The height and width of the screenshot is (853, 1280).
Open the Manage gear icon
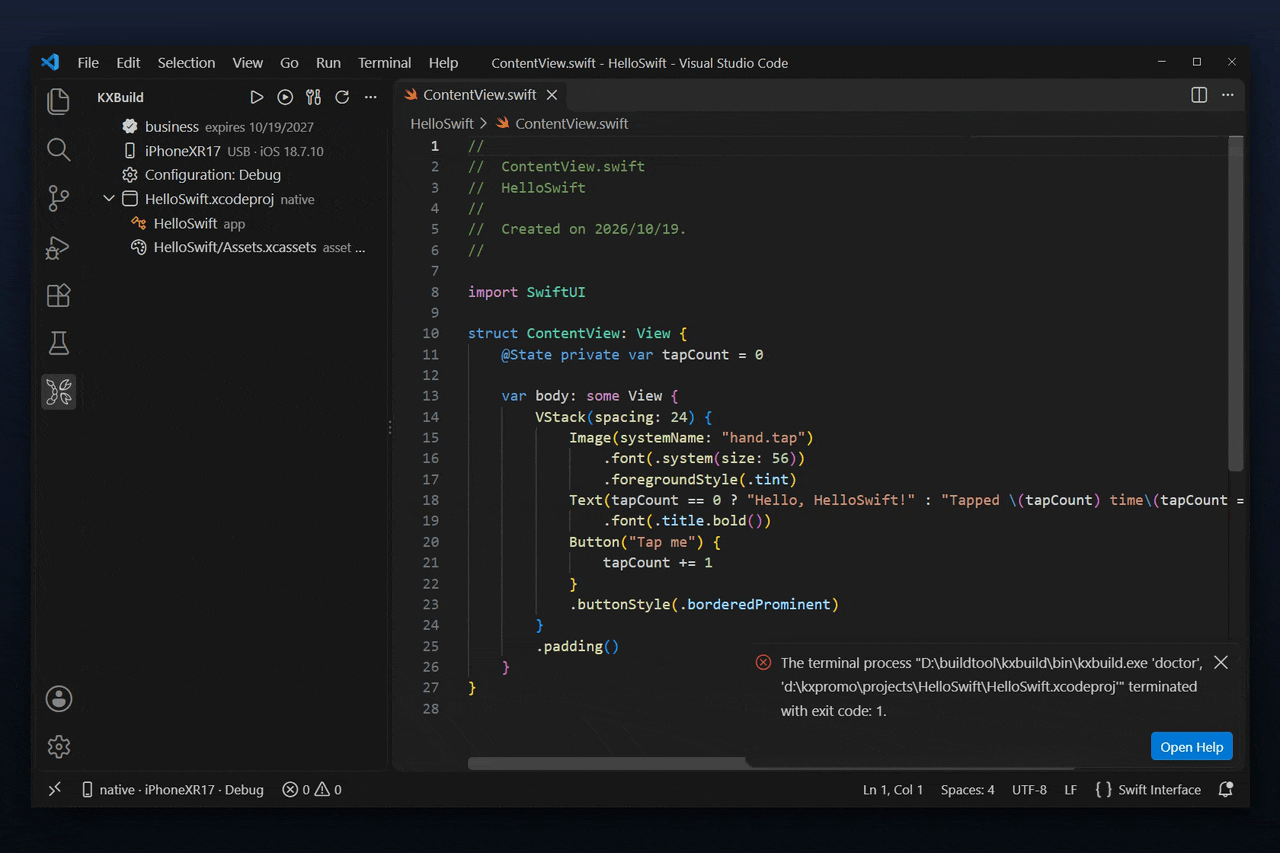[x=59, y=746]
